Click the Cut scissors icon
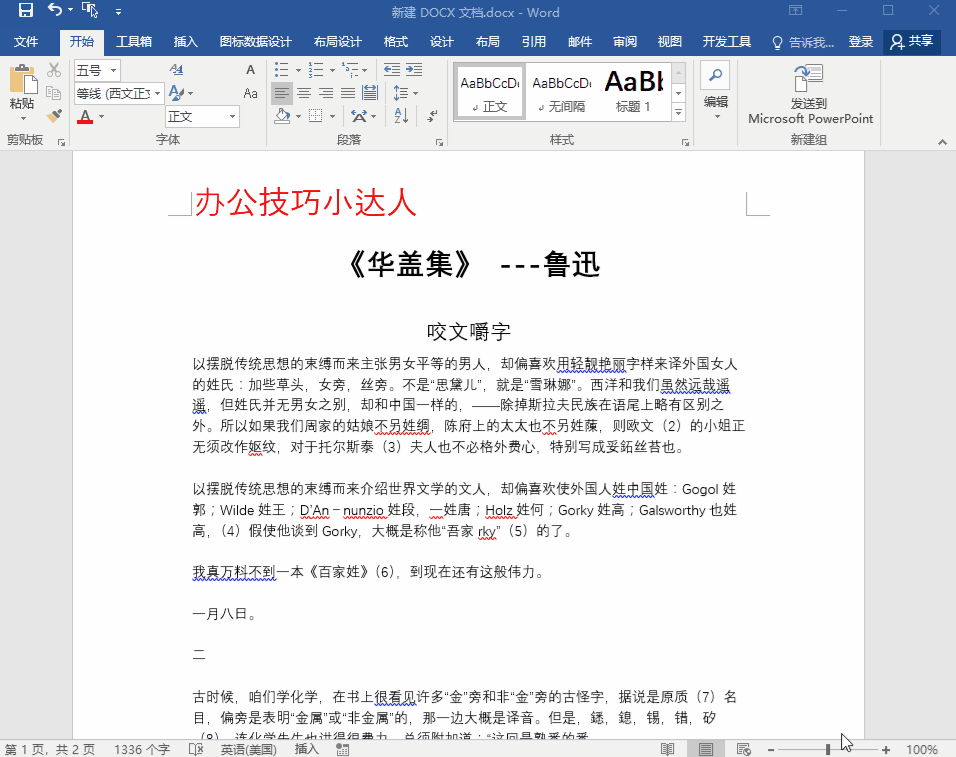Viewport: 956px width, 757px height. pos(54,70)
